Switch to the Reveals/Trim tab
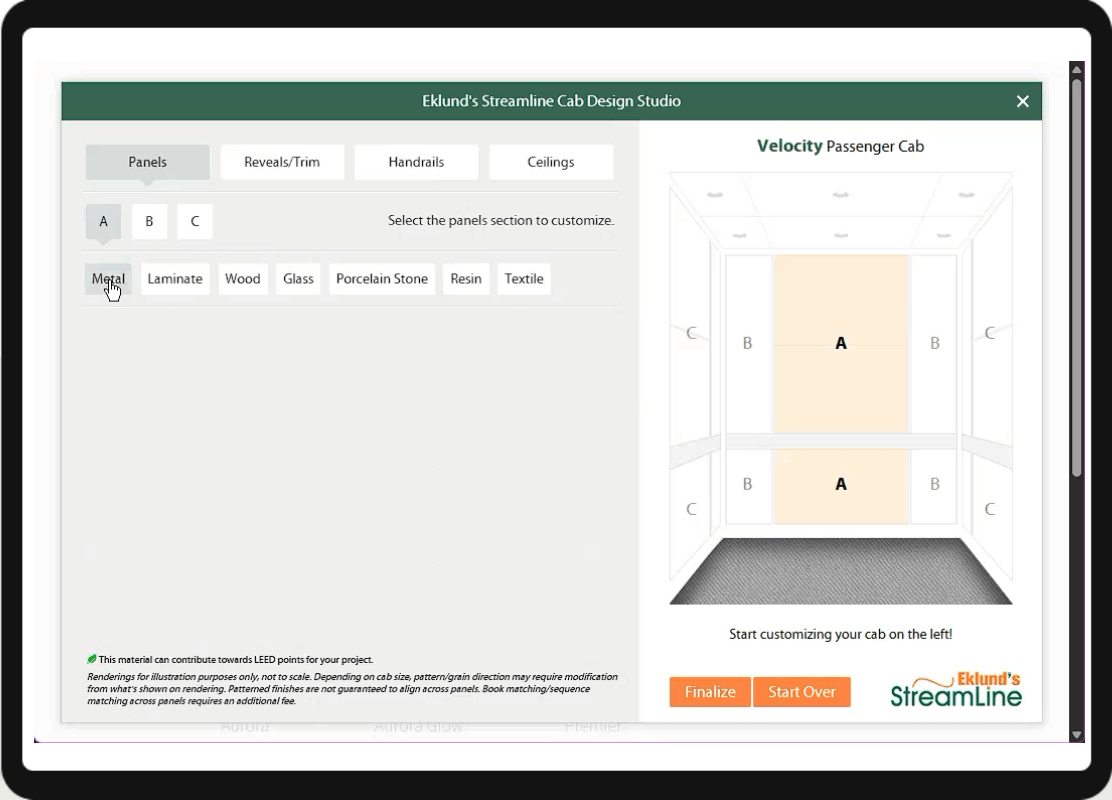This screenshot has height=800, width=1112. [282, 162]
